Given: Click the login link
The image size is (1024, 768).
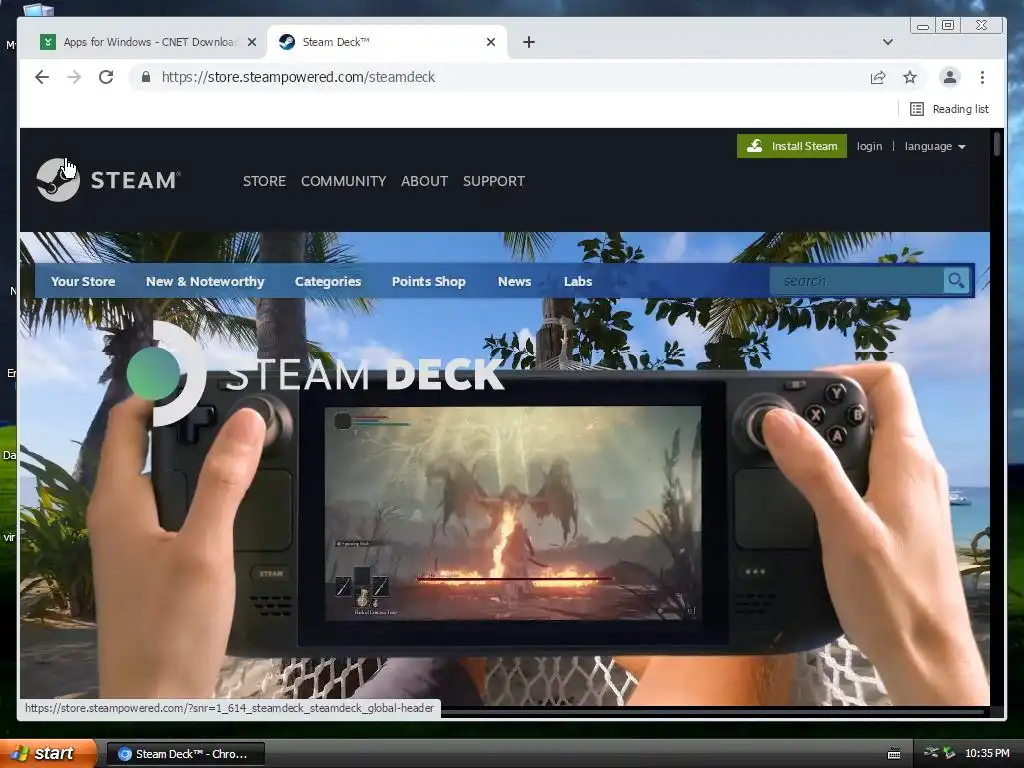Looking at the screenshot, I should (869, 146).
